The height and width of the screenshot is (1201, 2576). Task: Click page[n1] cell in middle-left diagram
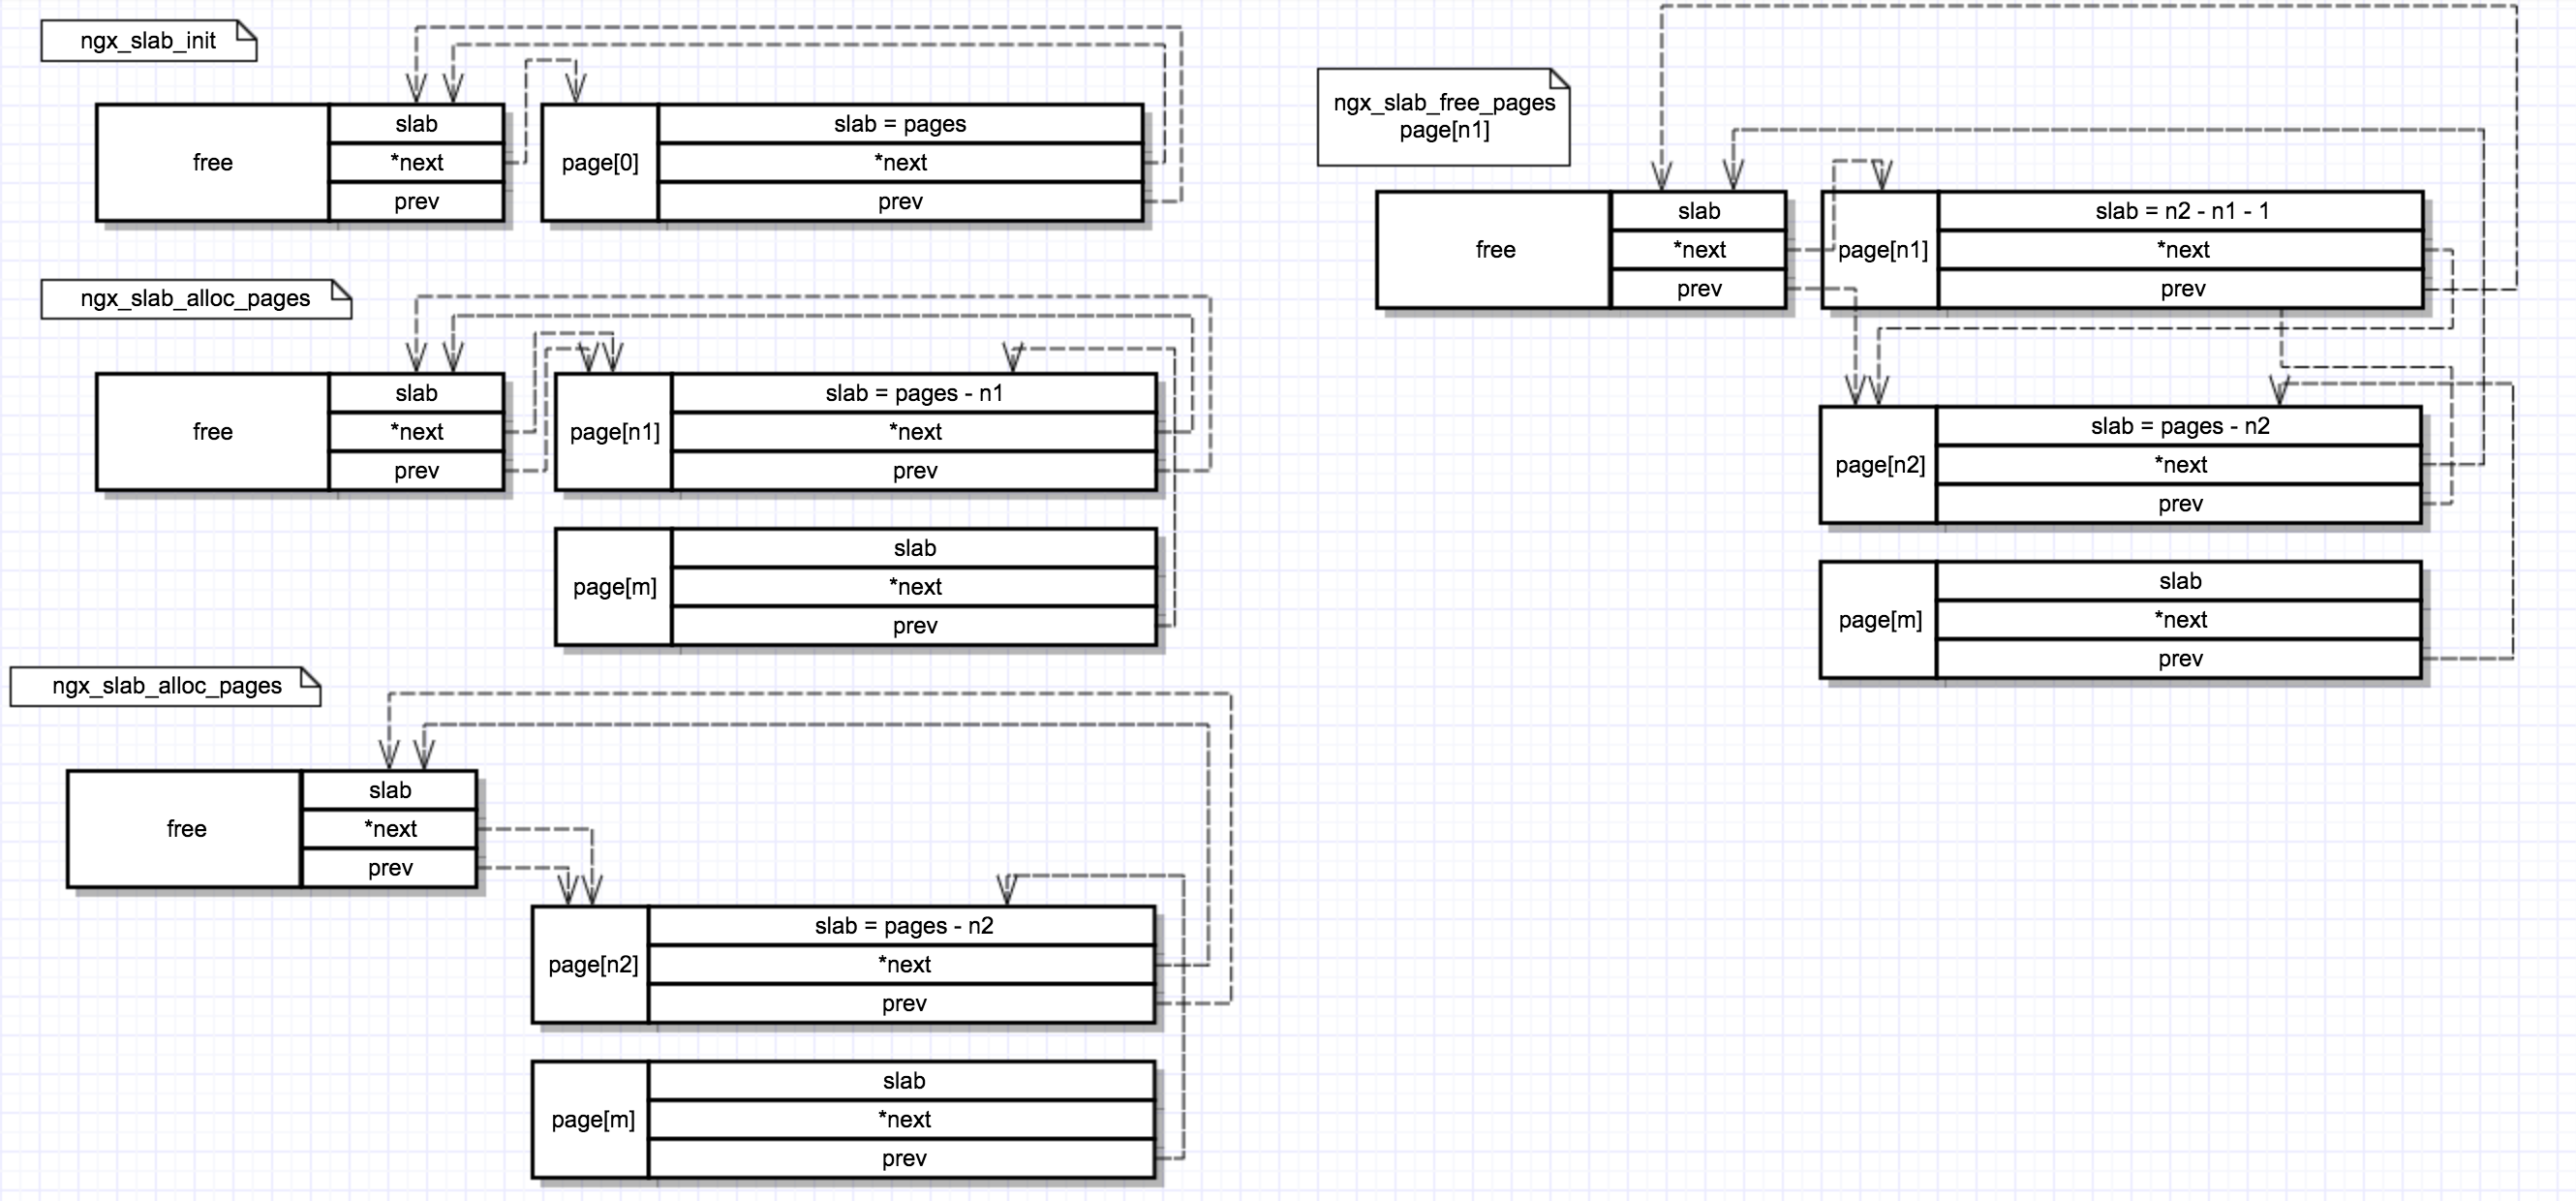pos(614,432)
